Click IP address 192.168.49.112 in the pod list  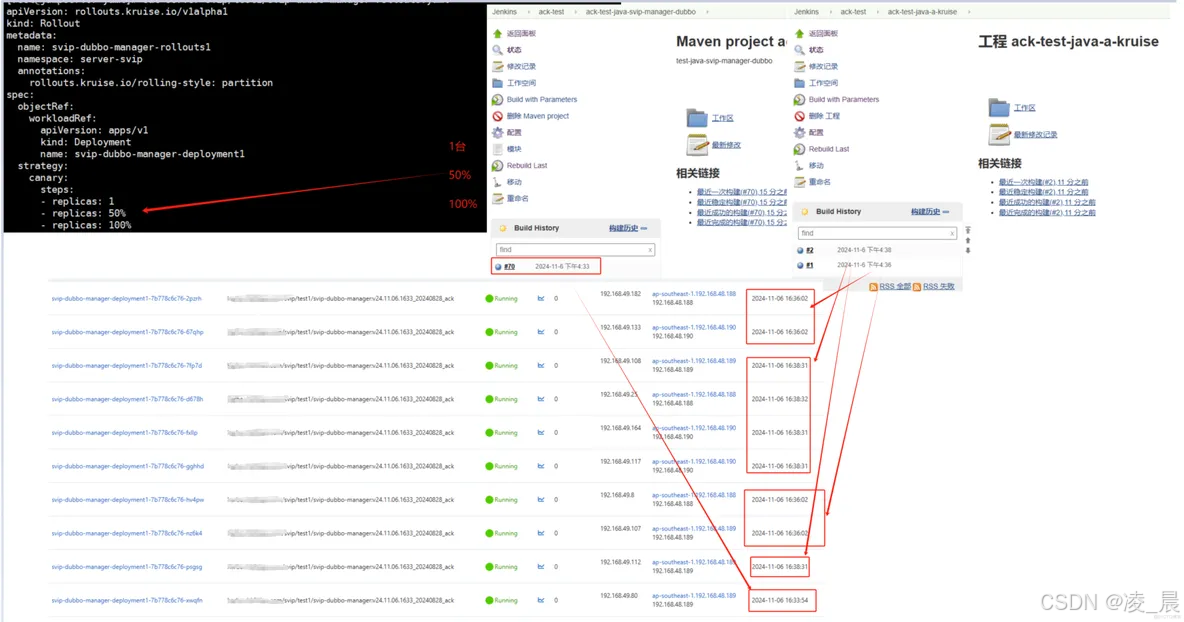pos(621,562)
